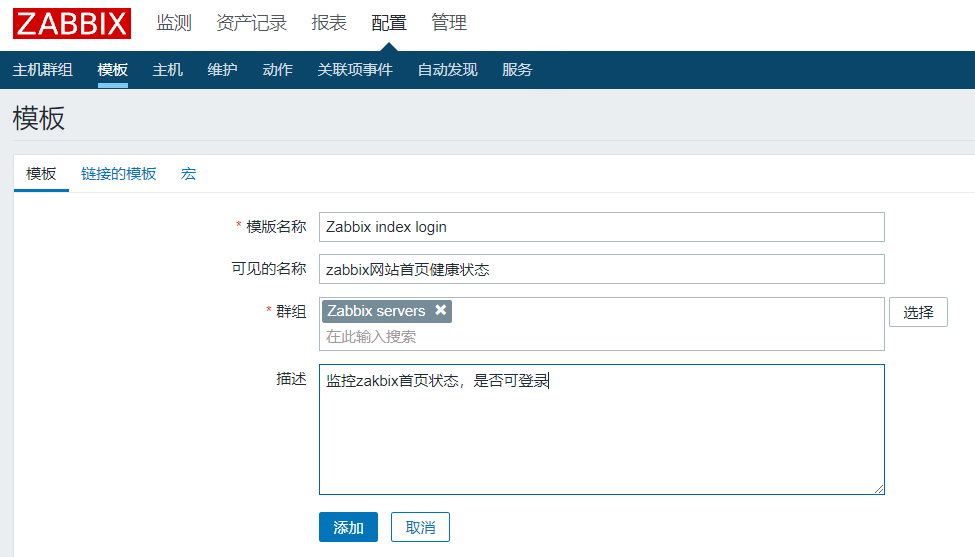Click the 选择 group button

point(918,312)
